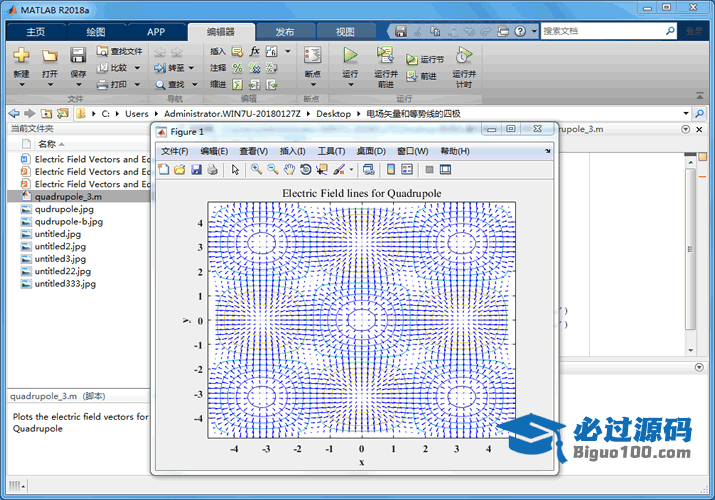Screen dimensions: 715x500
Task: Click Hide Plot Tools icon in Figure 1
Action: pos(429,170)
